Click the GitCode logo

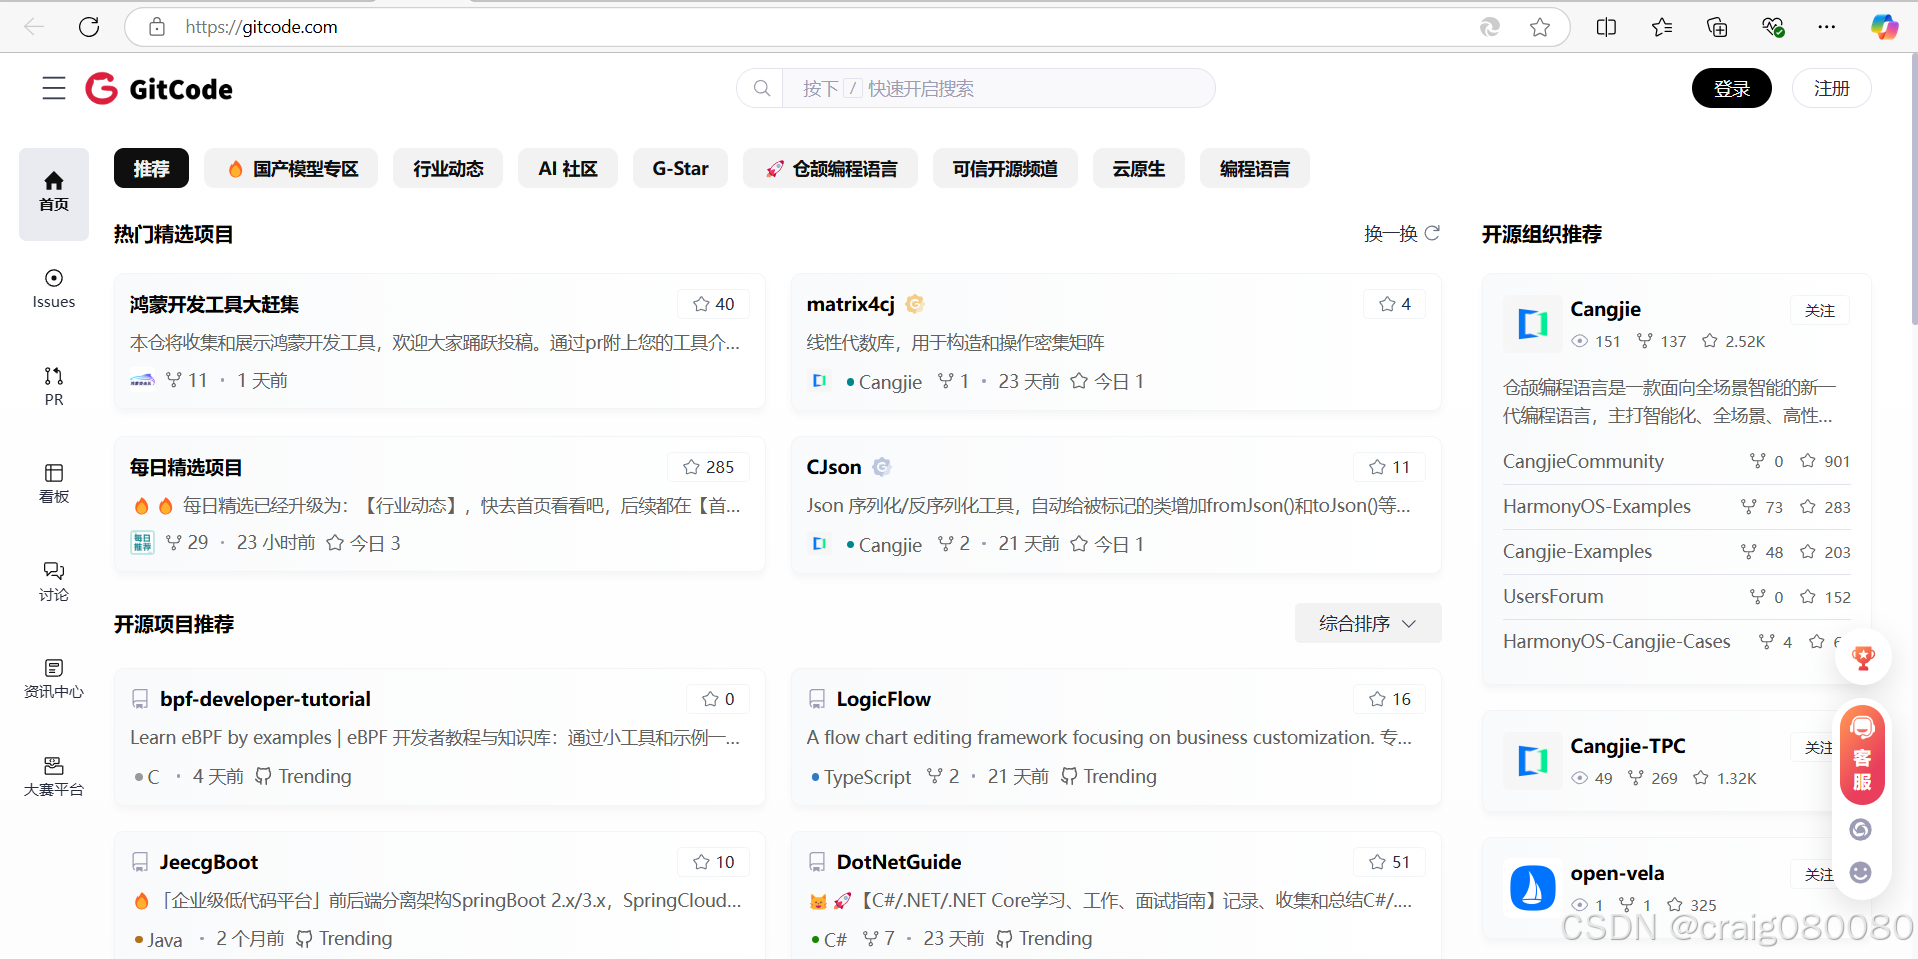[x=159, y=89]
